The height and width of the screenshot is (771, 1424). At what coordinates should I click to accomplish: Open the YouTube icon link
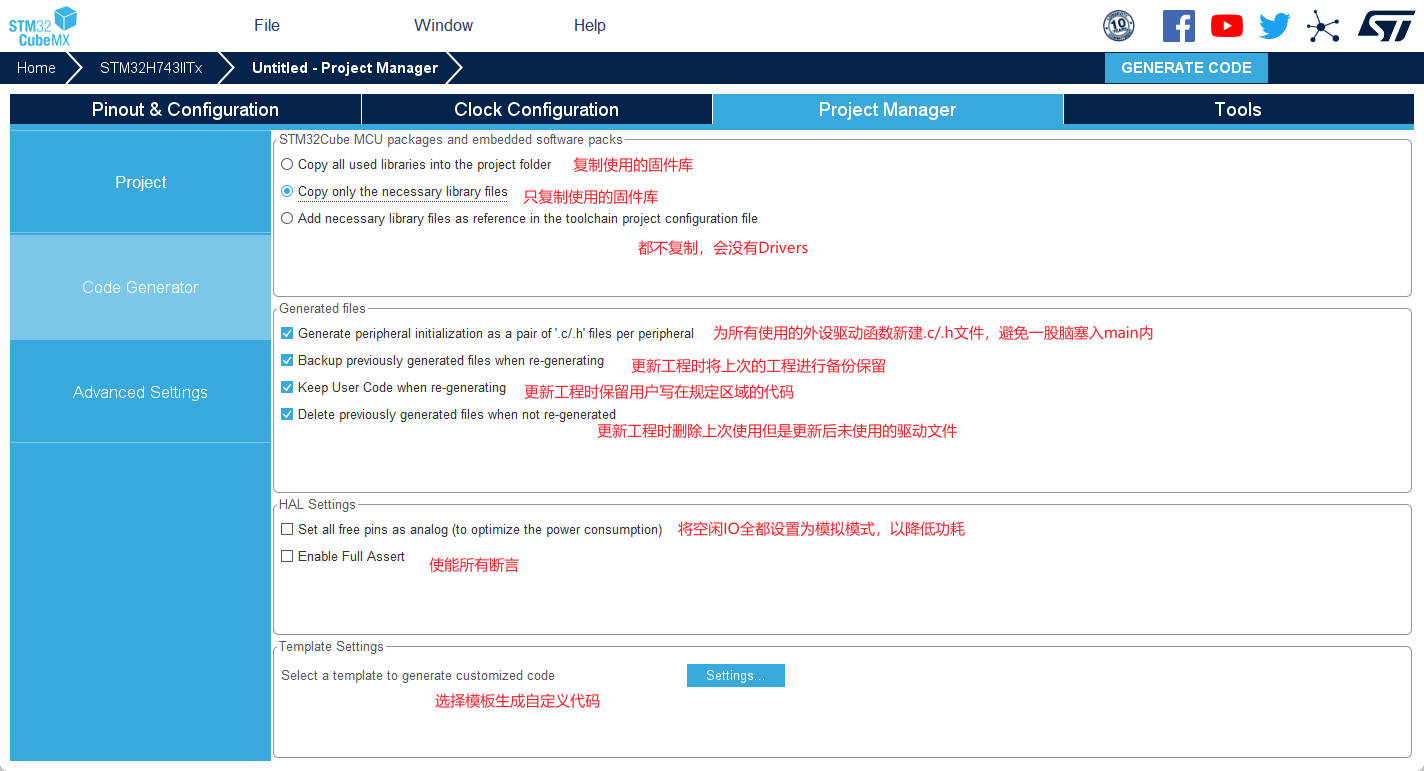pos(1227,26)
